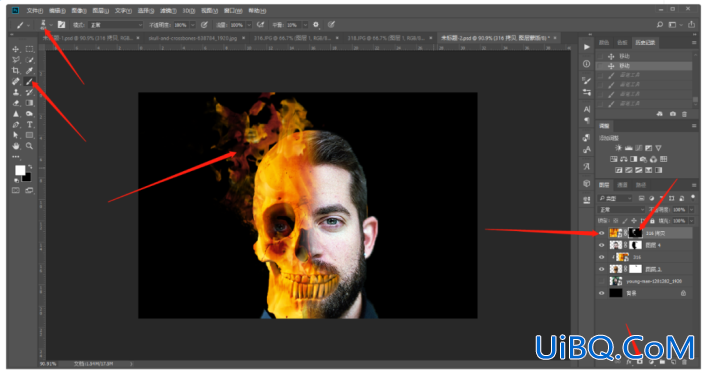Expand the smoothing value dropdown

(x=305, y=25)
